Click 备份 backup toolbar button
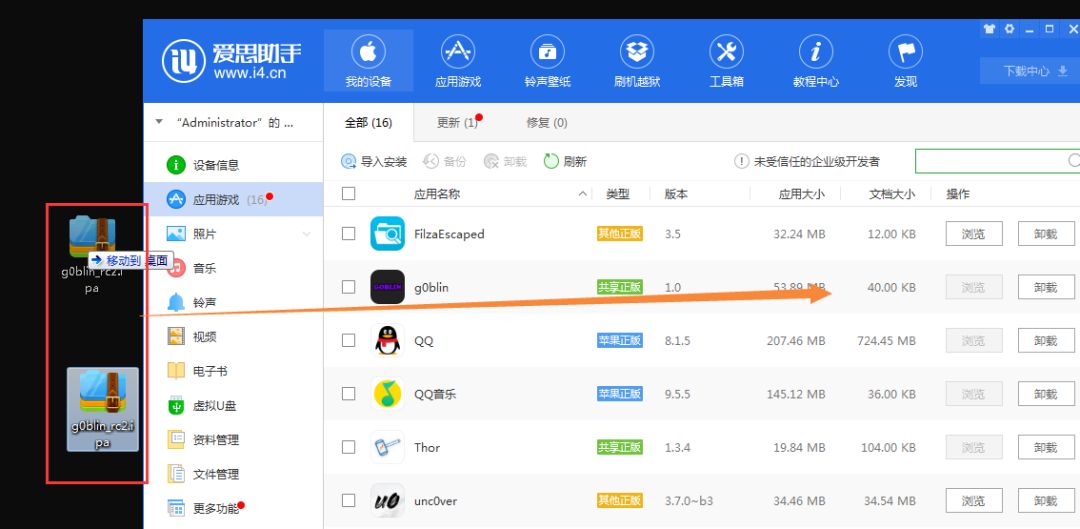The height and width of the screenshot is (529, 1080). (444, 162)
